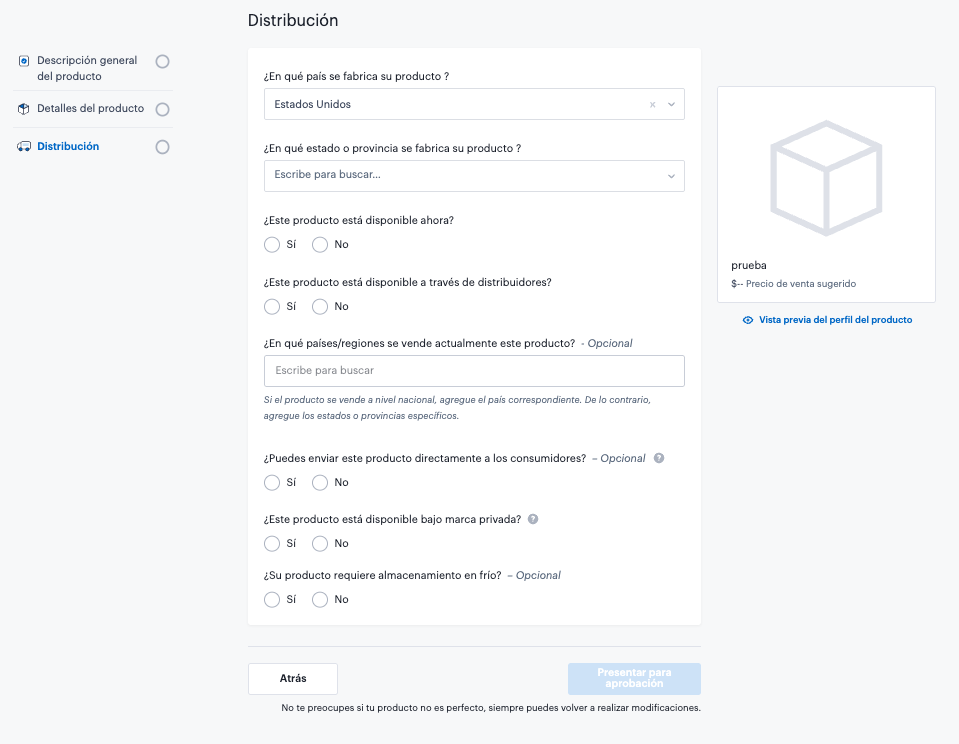Go to Detalles del producto step
This screenshot has width=959, height=744.
[90, 109]
